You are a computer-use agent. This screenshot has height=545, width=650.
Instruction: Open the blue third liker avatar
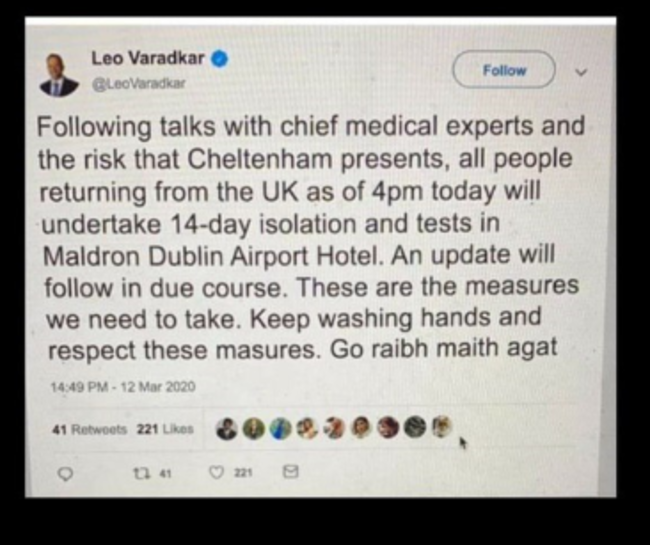pos(280,429)
